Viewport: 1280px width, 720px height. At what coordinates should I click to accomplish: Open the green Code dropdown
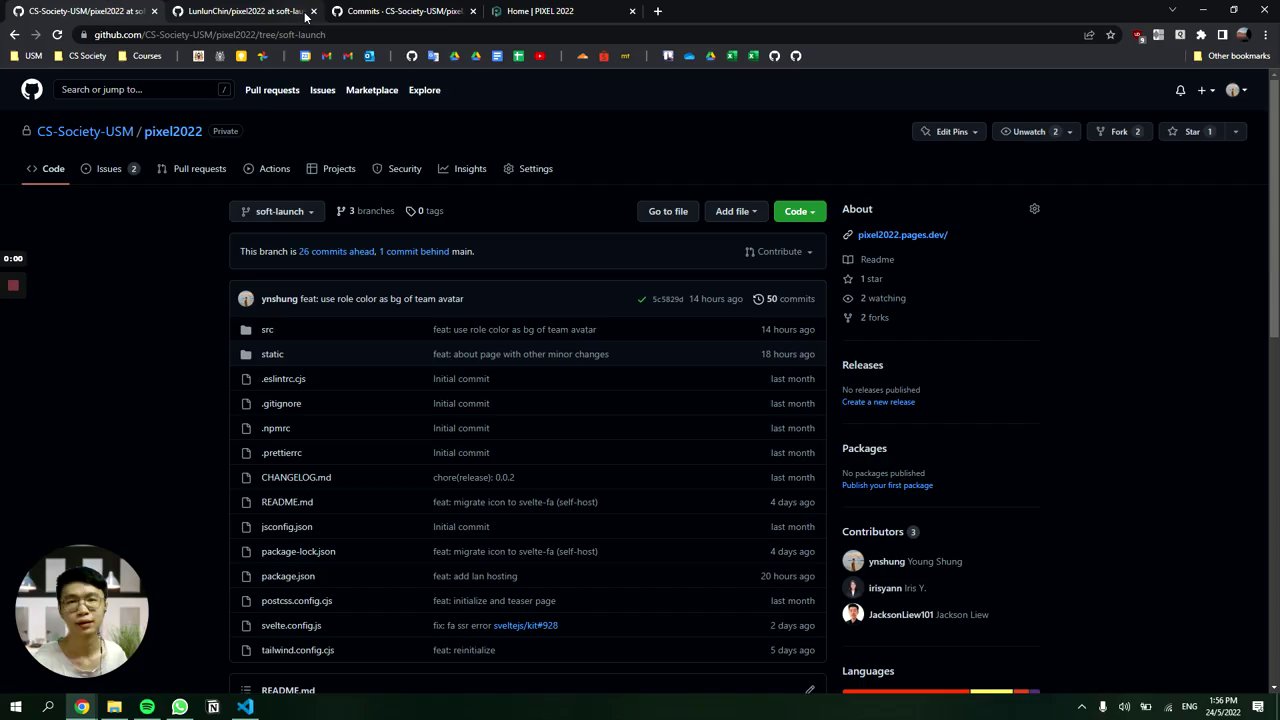(799, 212)
